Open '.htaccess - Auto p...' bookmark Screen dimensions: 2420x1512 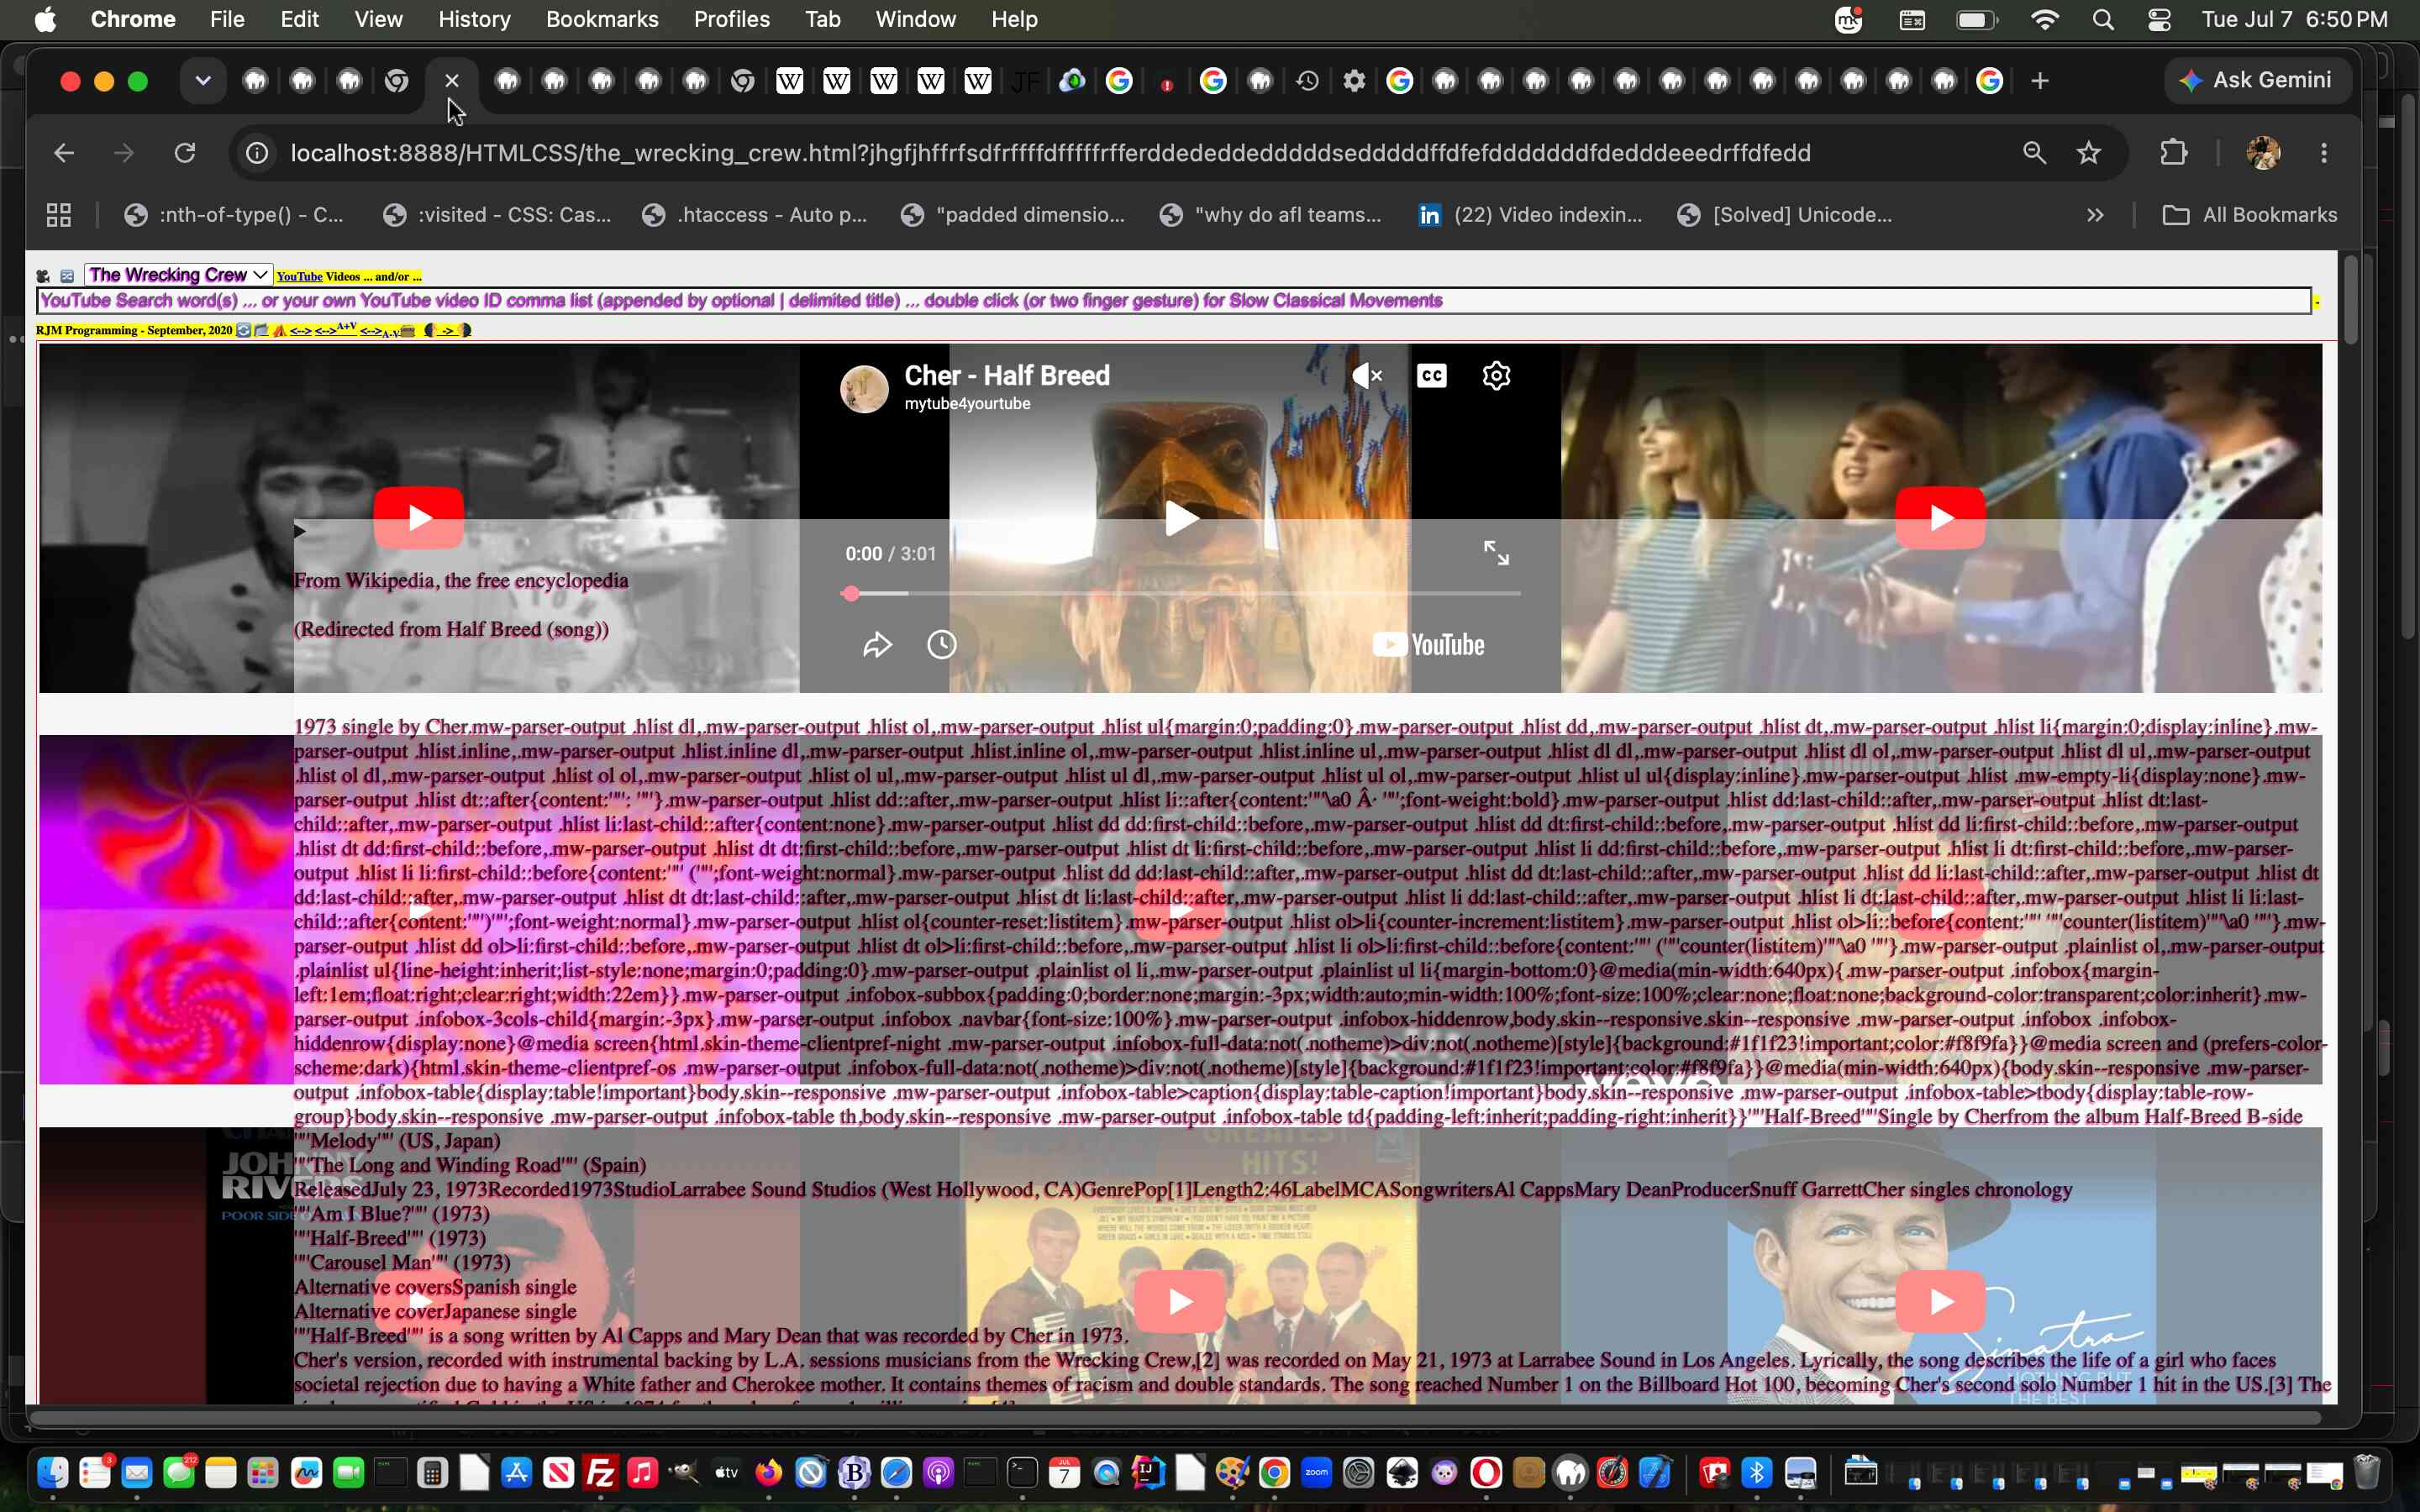pyautogui.click(x=755, y=215)
